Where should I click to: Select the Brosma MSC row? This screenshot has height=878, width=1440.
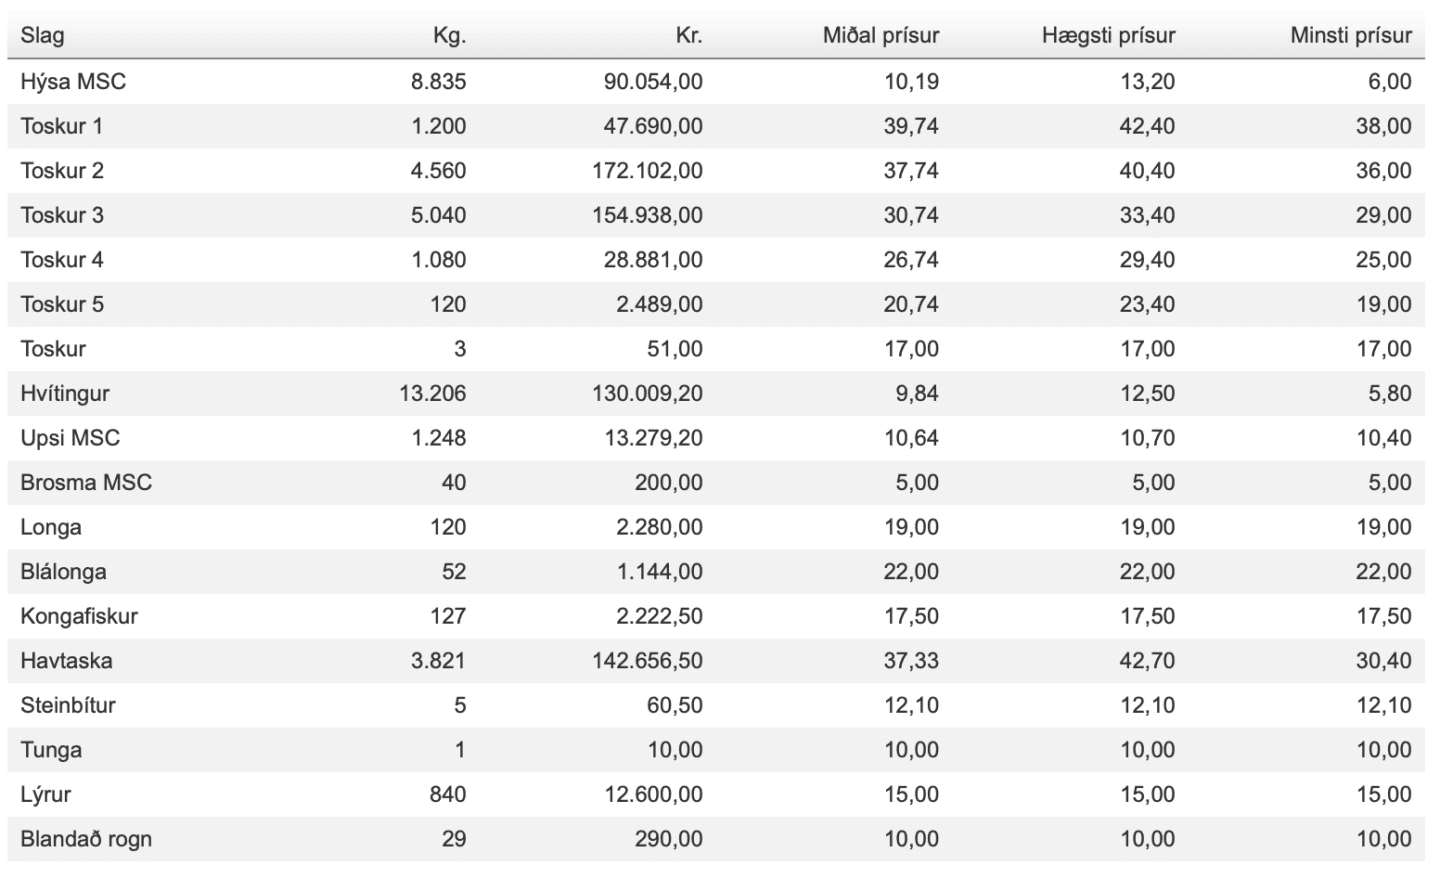716,483
